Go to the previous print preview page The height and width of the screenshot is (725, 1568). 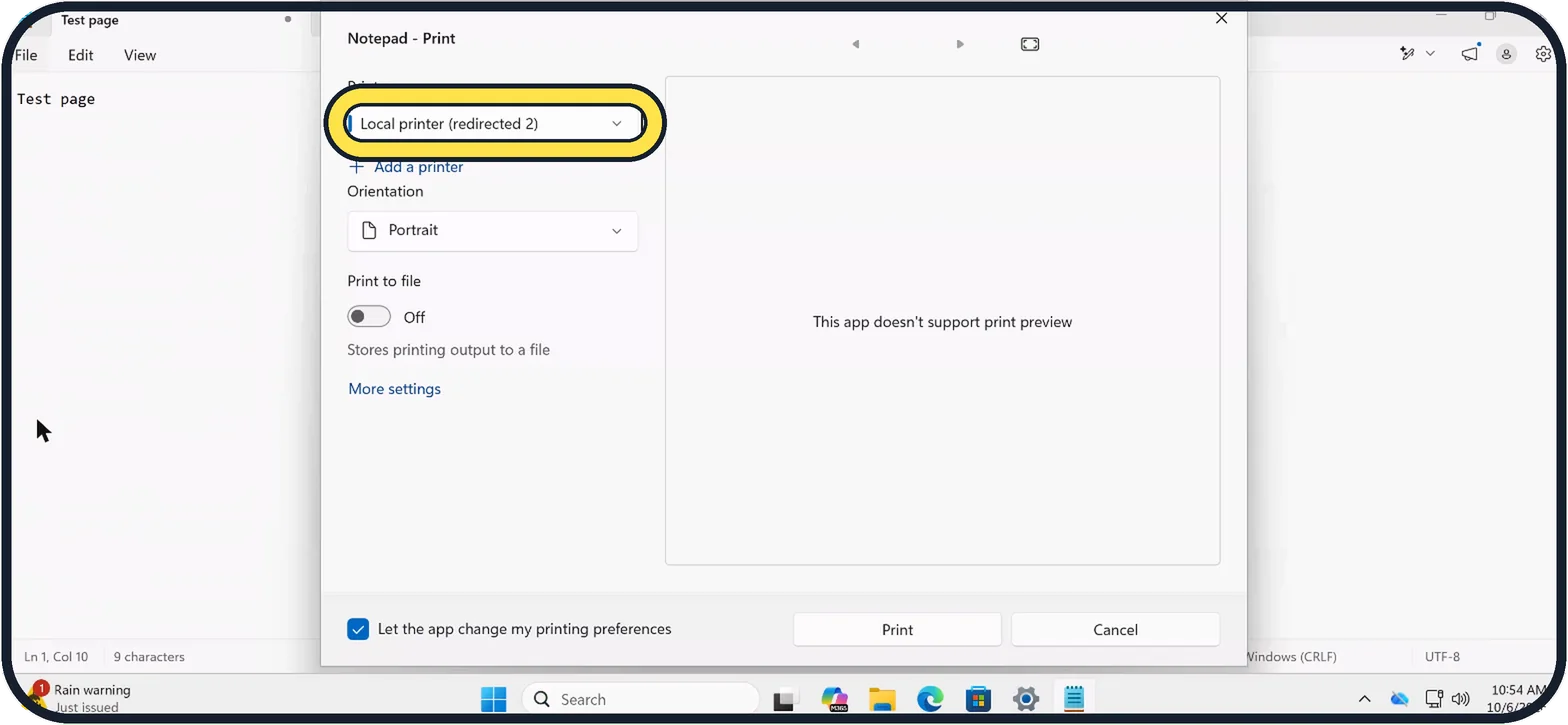click(x=855, y=44)
